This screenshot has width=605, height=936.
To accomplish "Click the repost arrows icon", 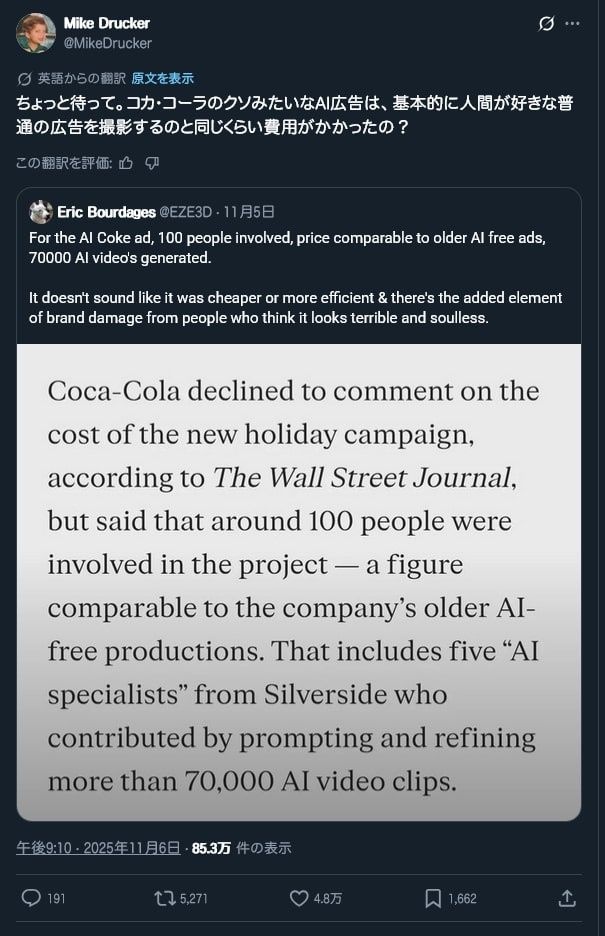I will (x=165, y=898).
